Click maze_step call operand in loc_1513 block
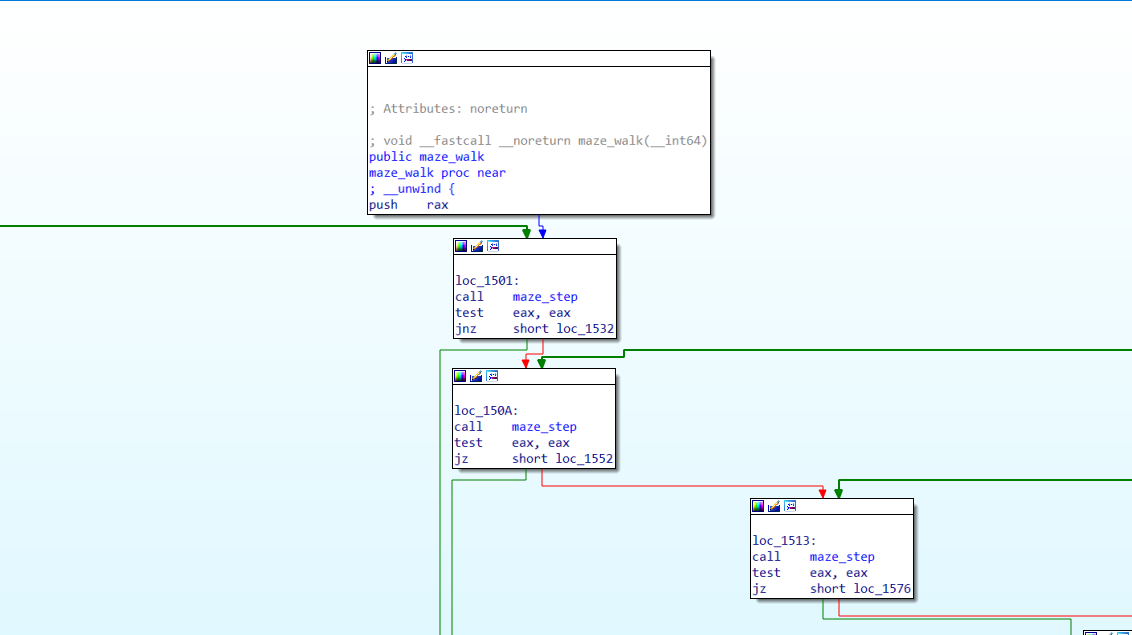The image size is (1132, 635). 842,557
